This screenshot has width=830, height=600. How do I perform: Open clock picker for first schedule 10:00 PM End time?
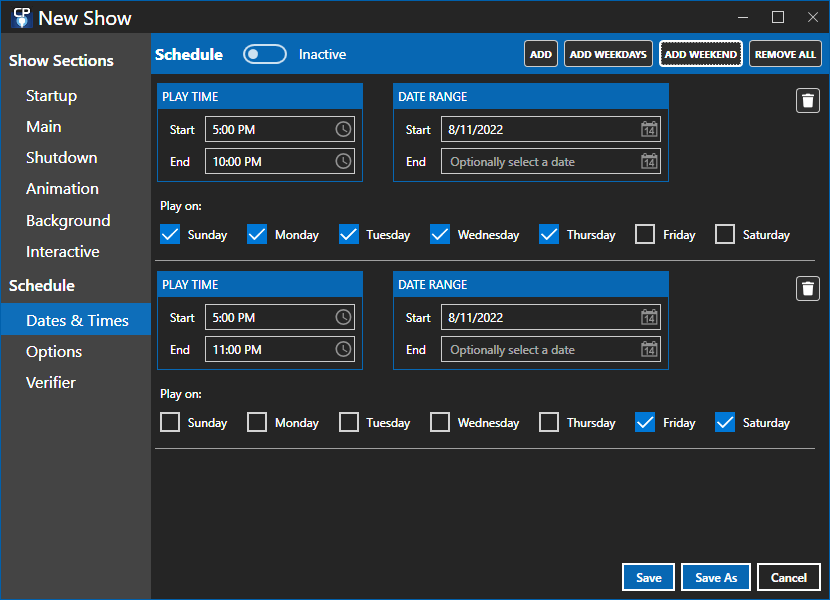(x=343, y=162)
